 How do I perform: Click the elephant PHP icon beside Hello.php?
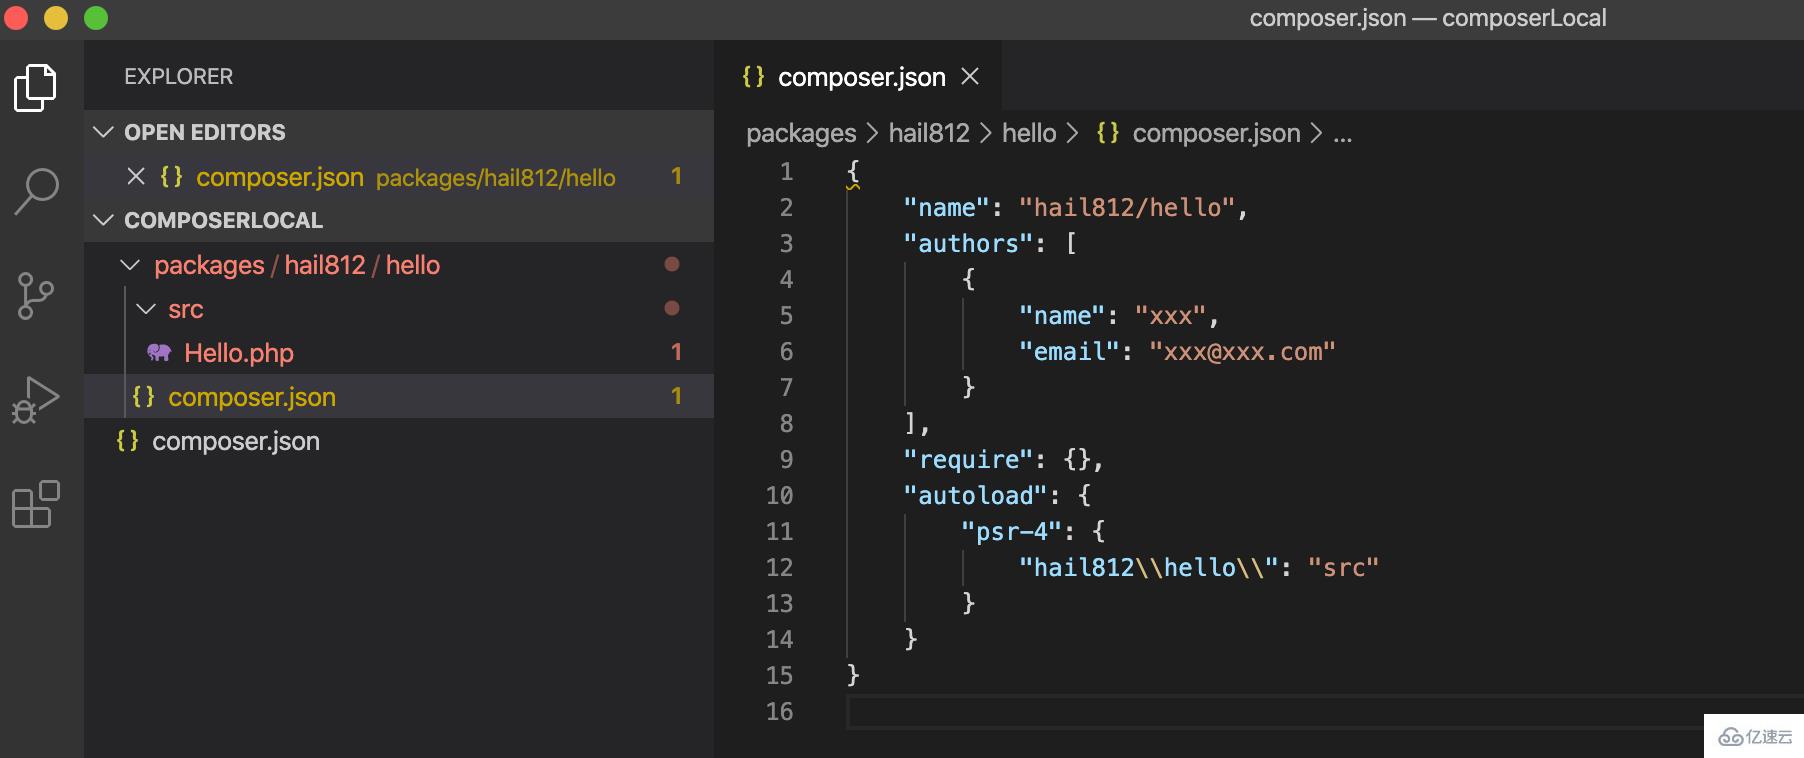159,352
